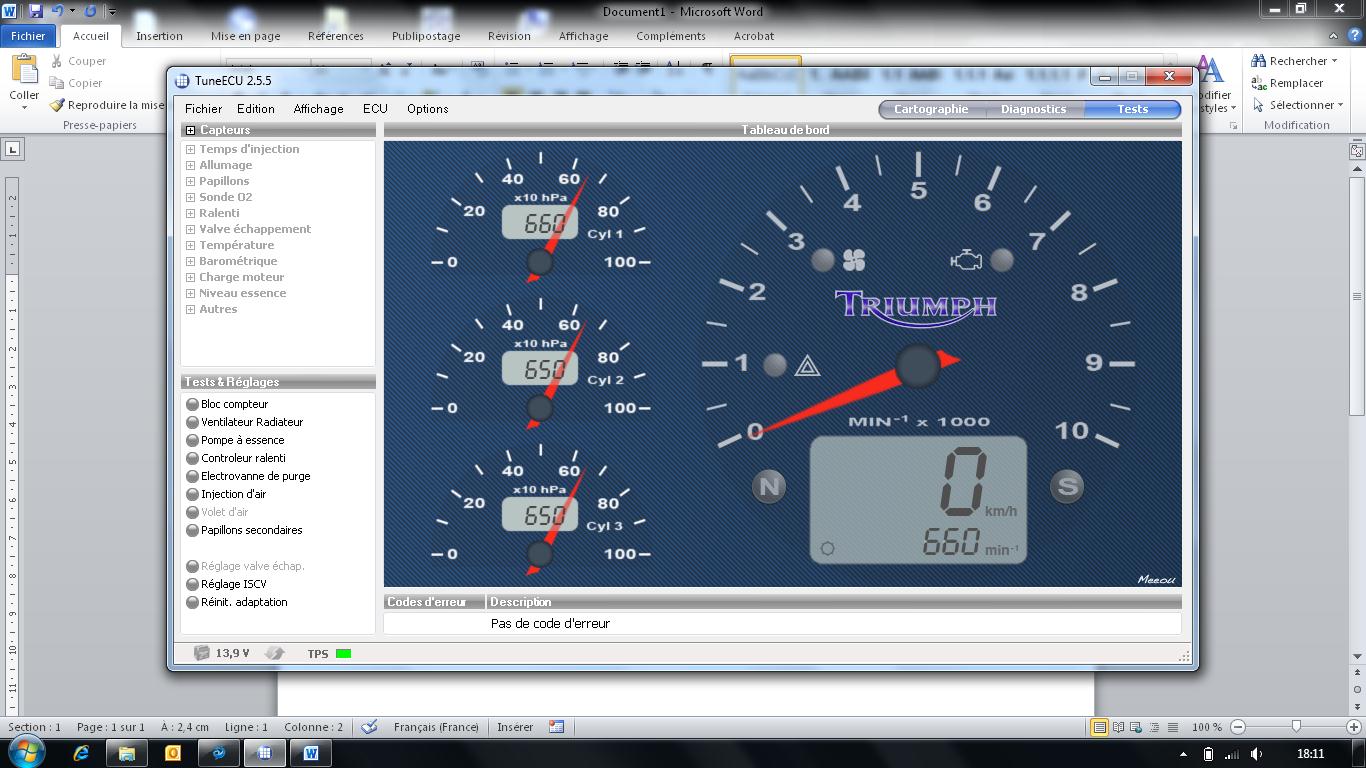
Task: Click the battery voltage icon in status bar
Action: [202, 653]
